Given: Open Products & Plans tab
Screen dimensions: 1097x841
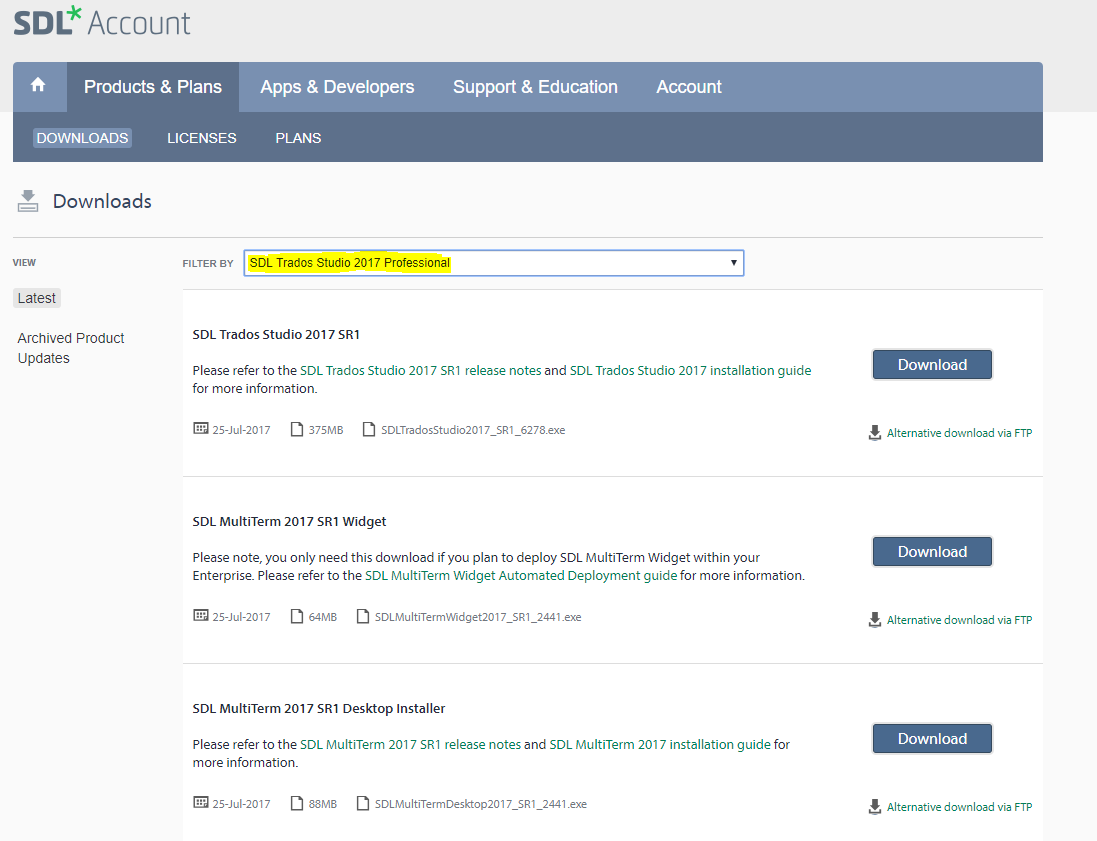Looking at the screenshot, I should point(153,87).
